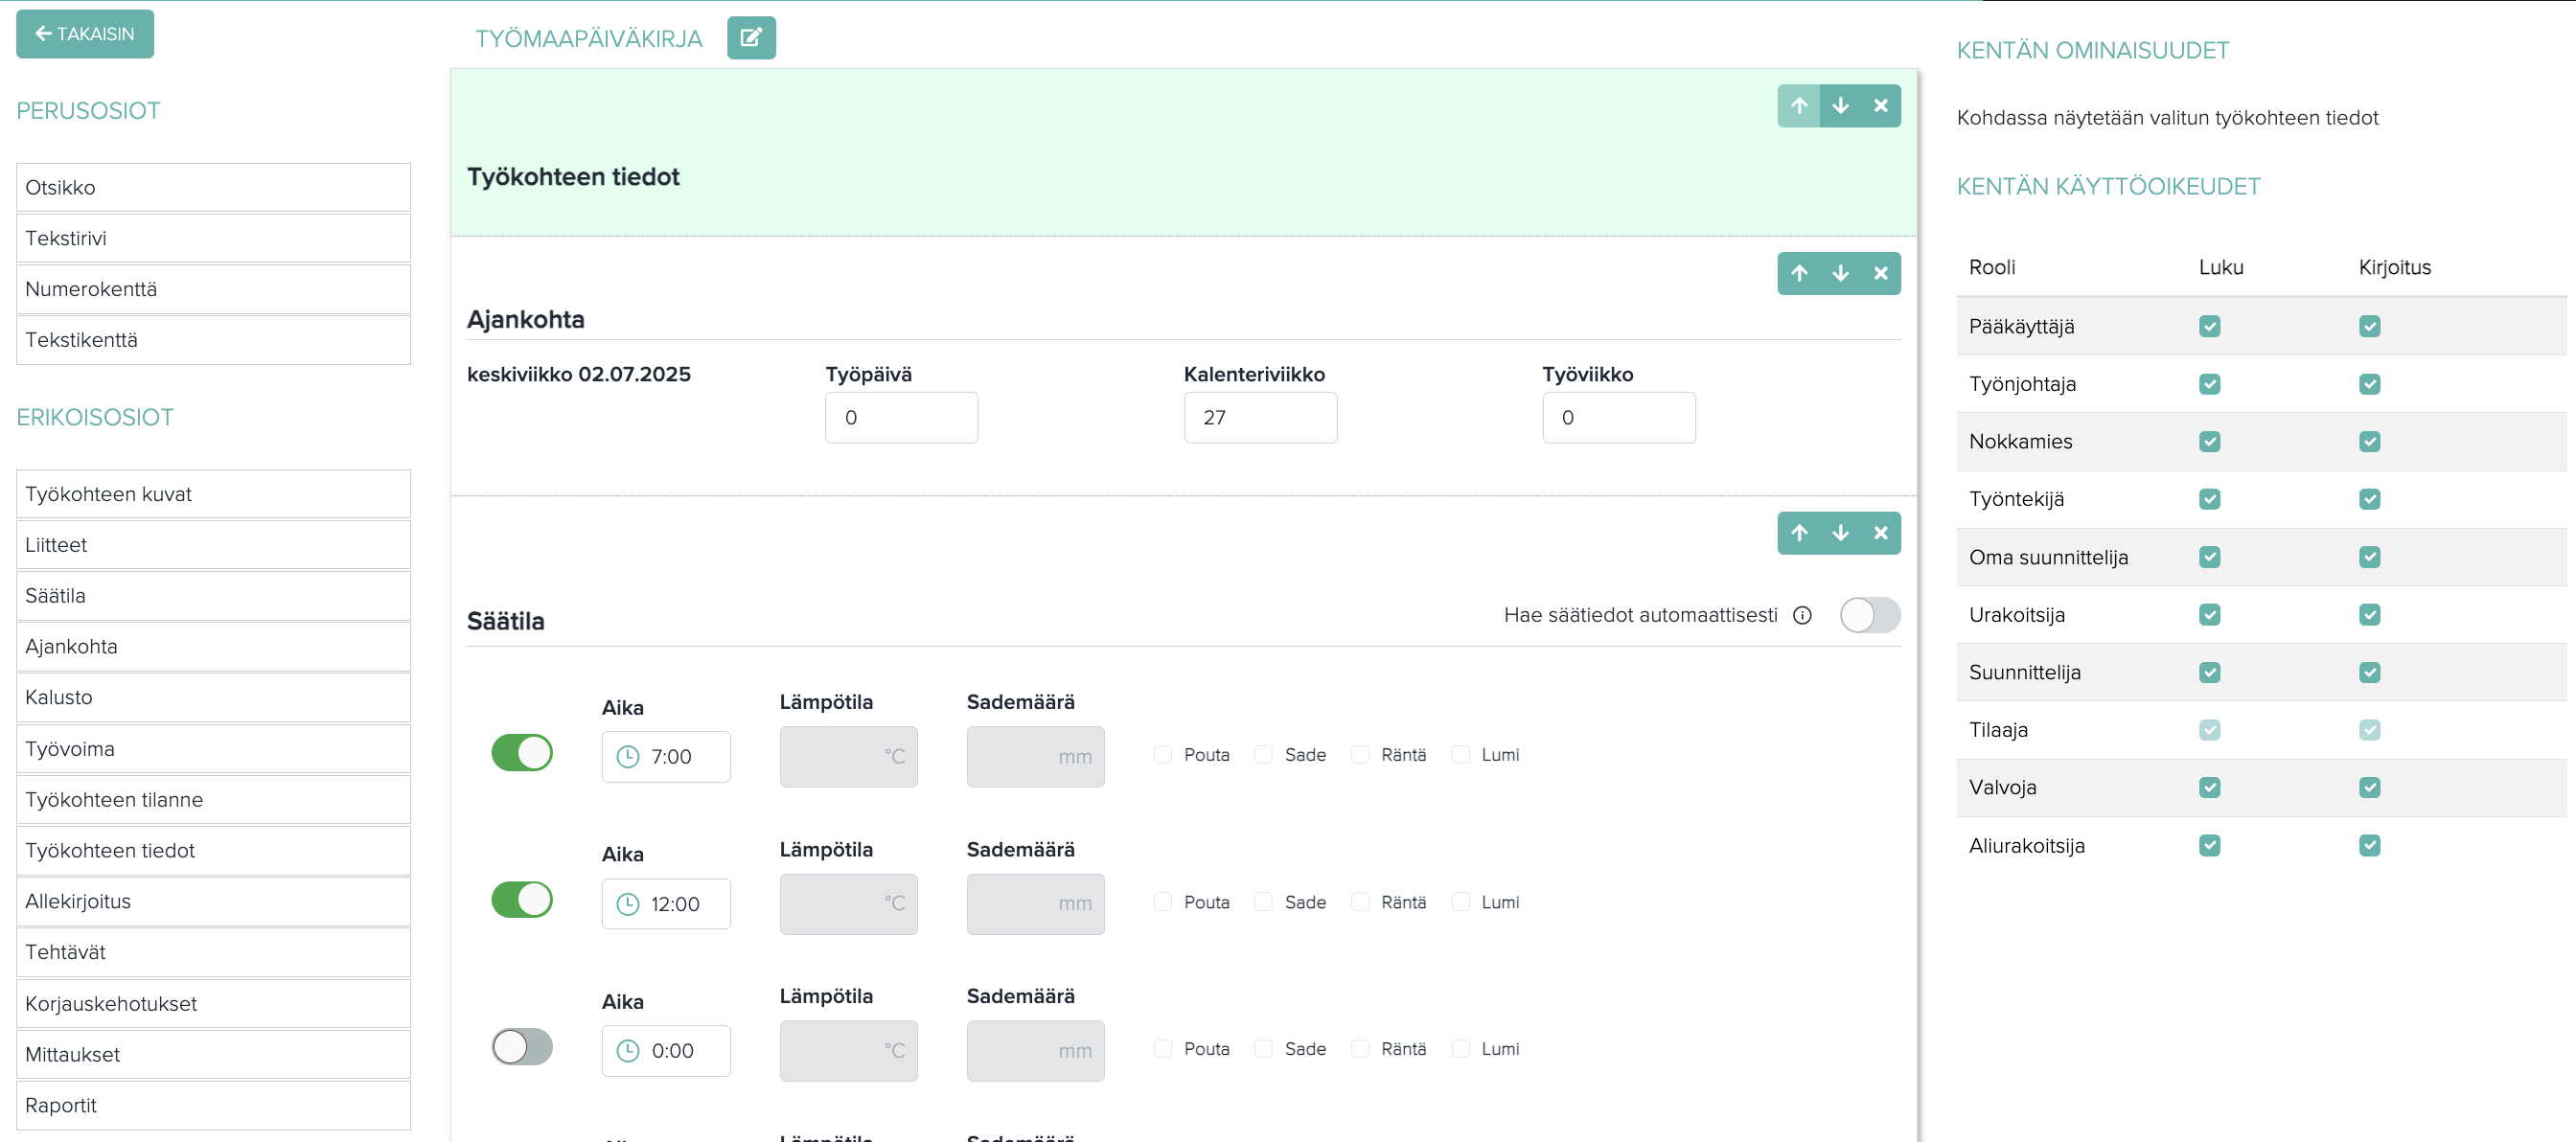The height and width of the screenshot is (1142, 2576).
Task: Click the Työviikko input field
Action: pyautogui.click(x=1619, y=418)
